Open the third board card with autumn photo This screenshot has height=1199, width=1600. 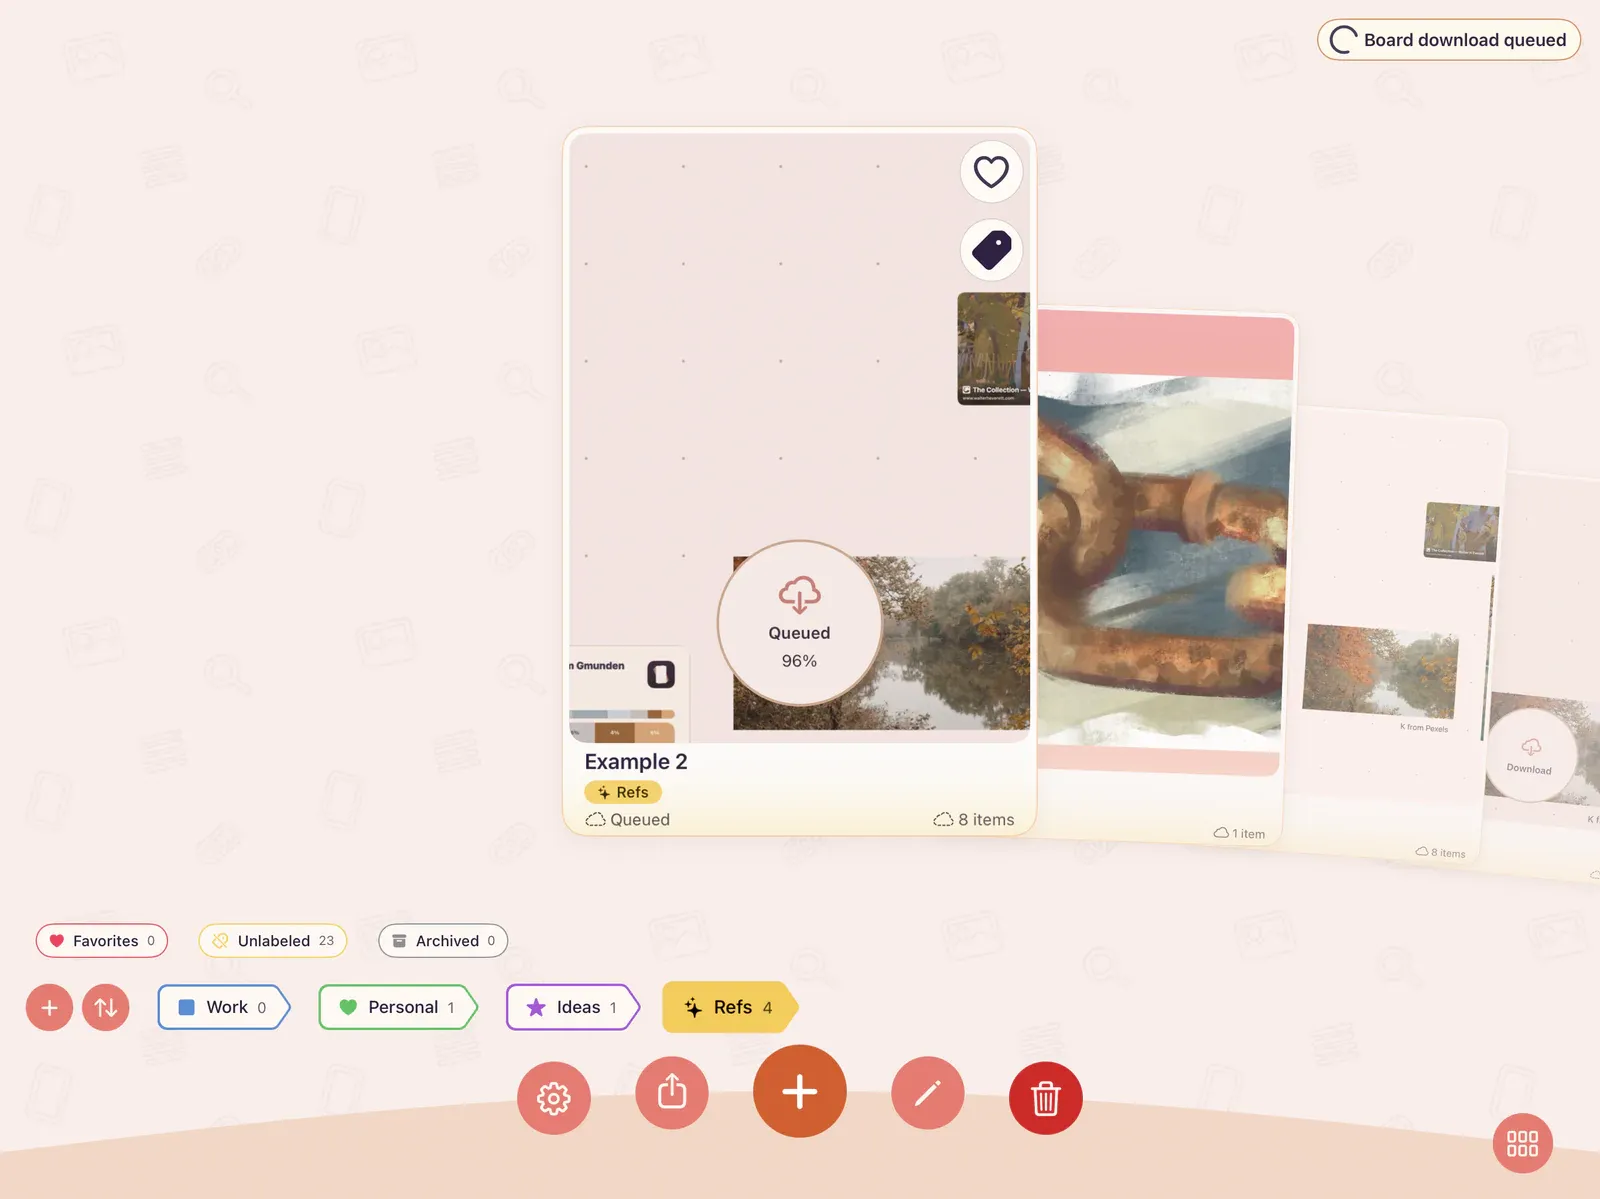pos(1395,635)
